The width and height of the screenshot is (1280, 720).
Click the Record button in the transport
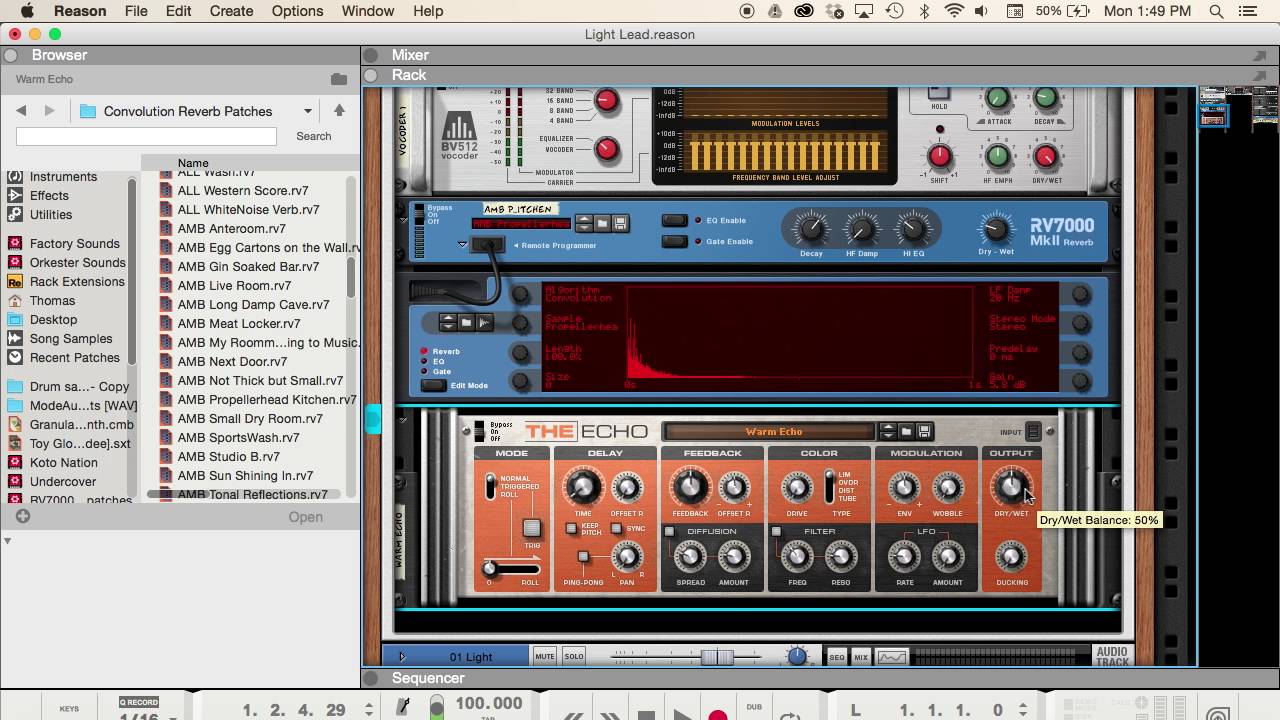(717, 714)
